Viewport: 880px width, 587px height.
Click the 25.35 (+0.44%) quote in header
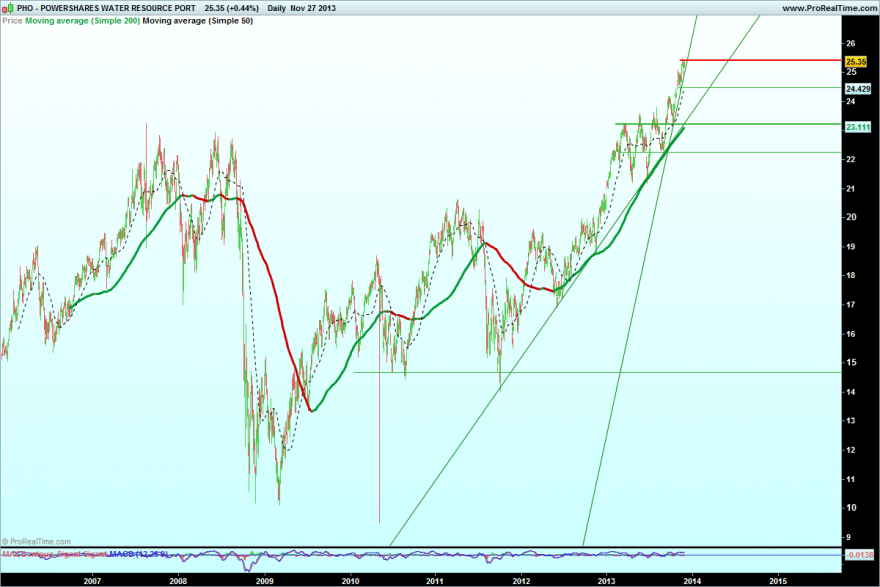pos(231,8)
